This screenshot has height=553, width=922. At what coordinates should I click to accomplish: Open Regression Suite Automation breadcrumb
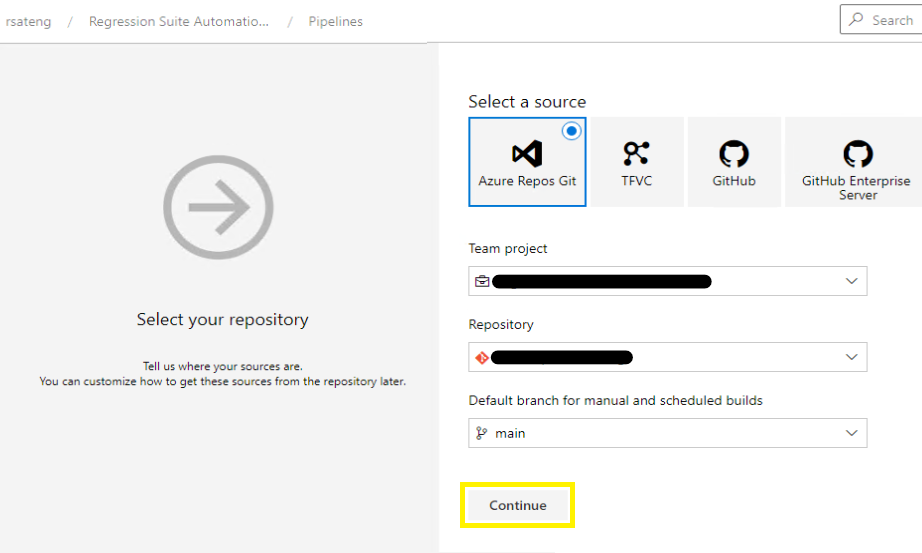(179, 22)
